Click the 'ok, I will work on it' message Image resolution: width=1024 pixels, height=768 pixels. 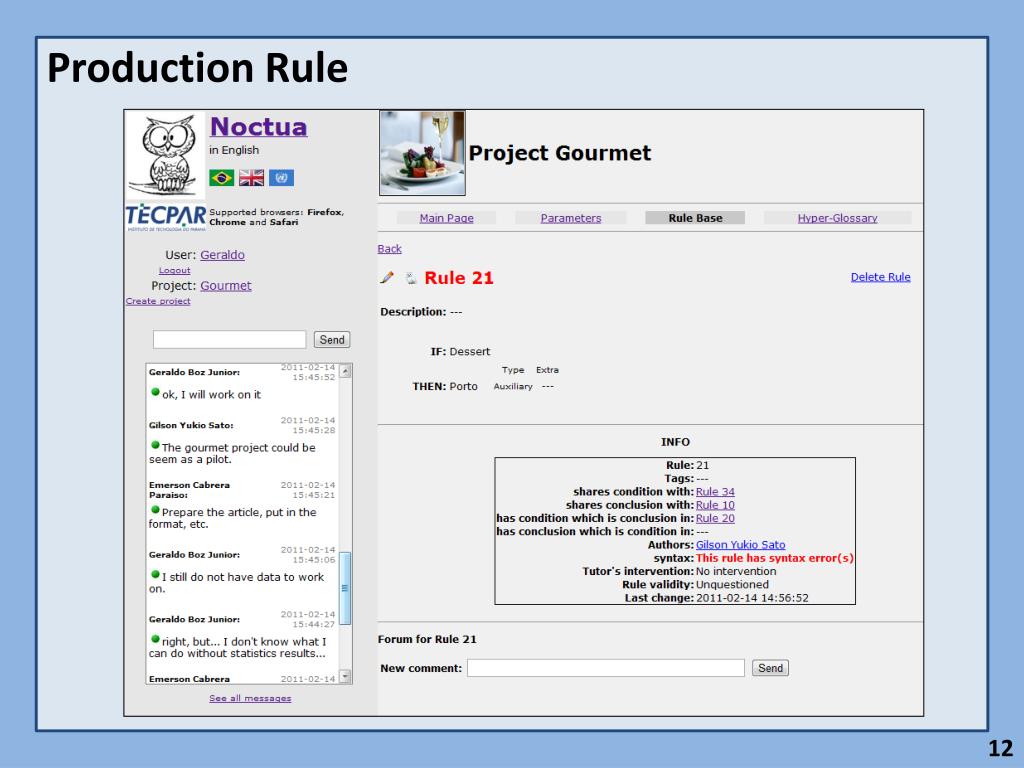[211, 394]
